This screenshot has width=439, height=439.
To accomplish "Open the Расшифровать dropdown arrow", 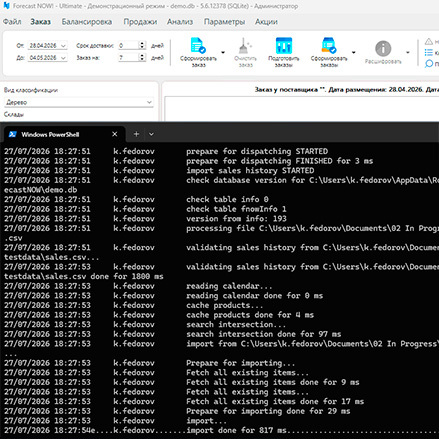I will (x=408, y=52).
